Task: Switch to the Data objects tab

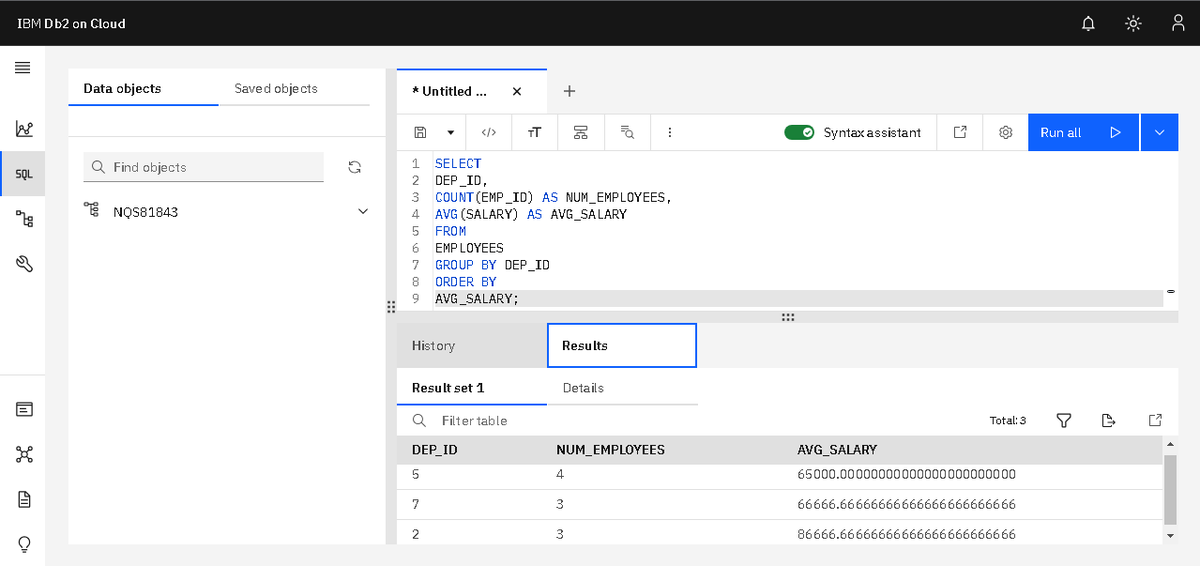Action: click(143, 88)
